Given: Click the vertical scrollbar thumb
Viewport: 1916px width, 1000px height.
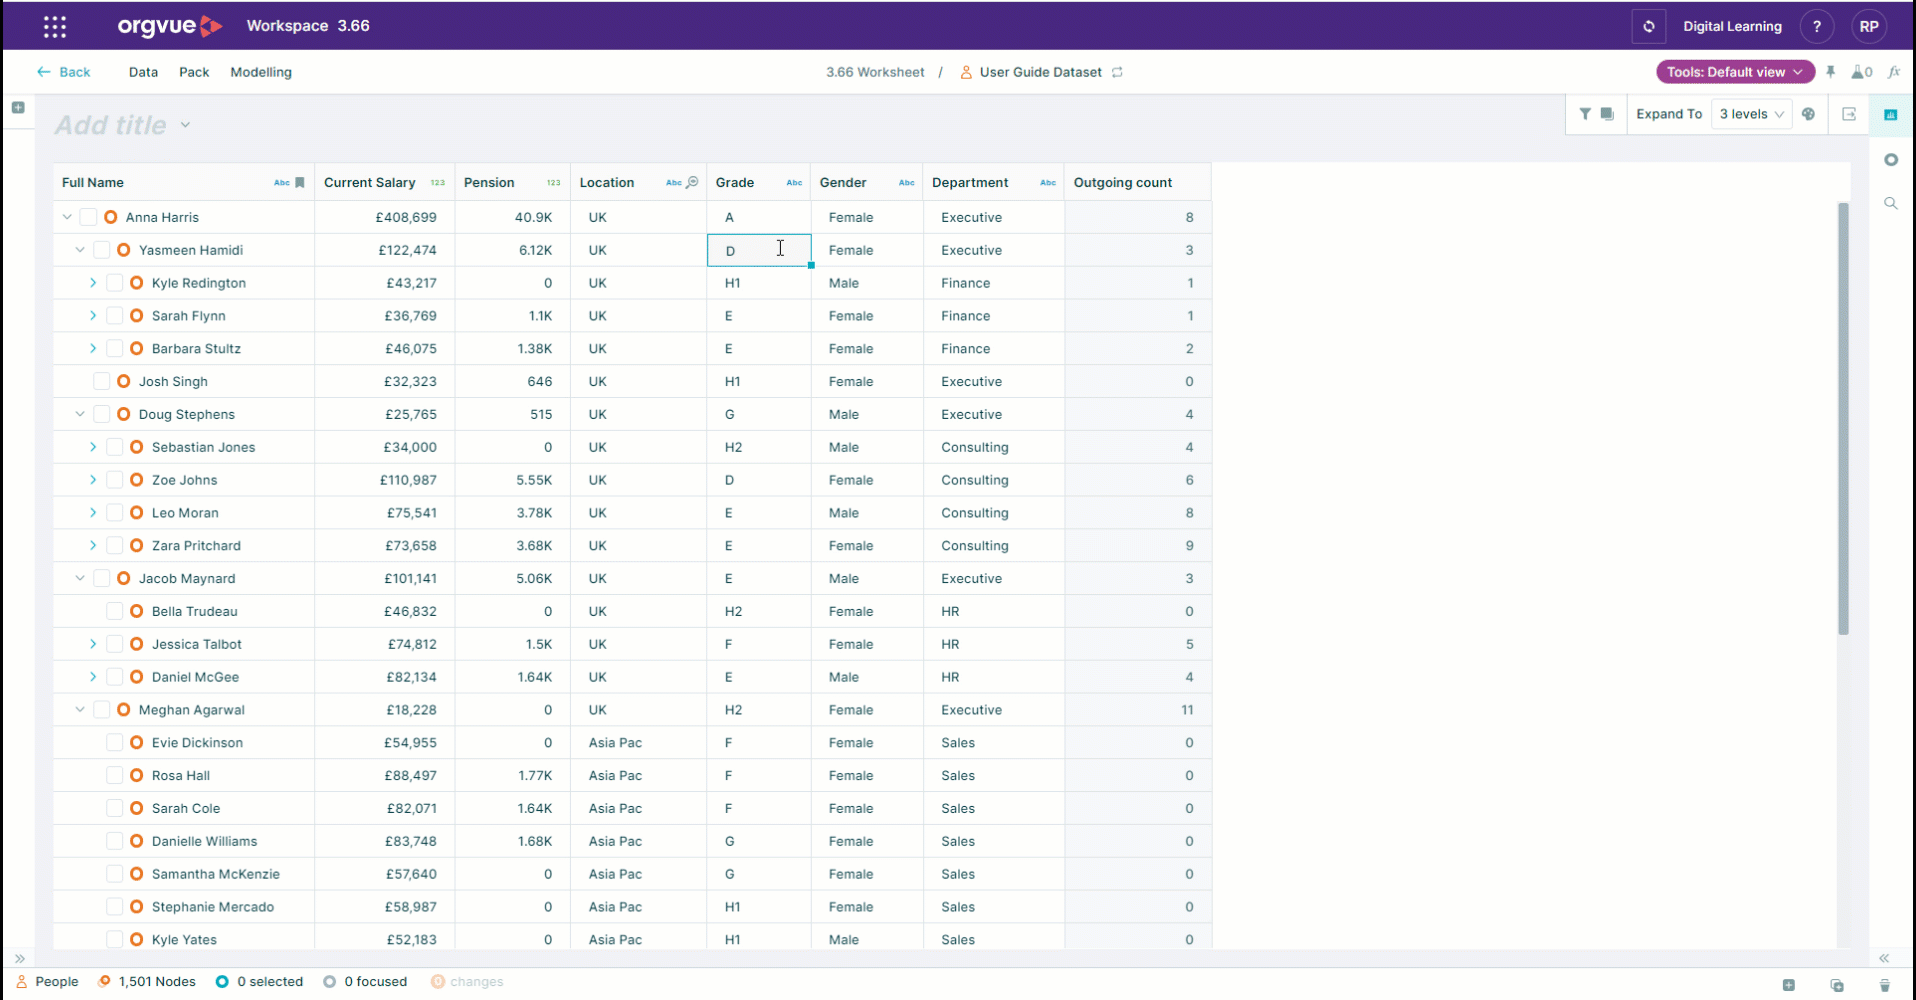Looking at the screenshot, I should (1843, 418).
